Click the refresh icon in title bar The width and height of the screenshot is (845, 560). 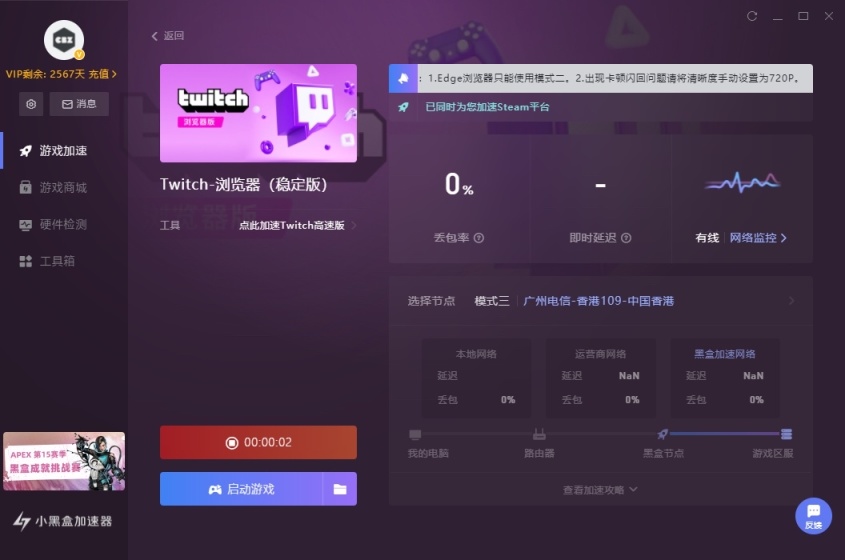[x=752, y=16]
